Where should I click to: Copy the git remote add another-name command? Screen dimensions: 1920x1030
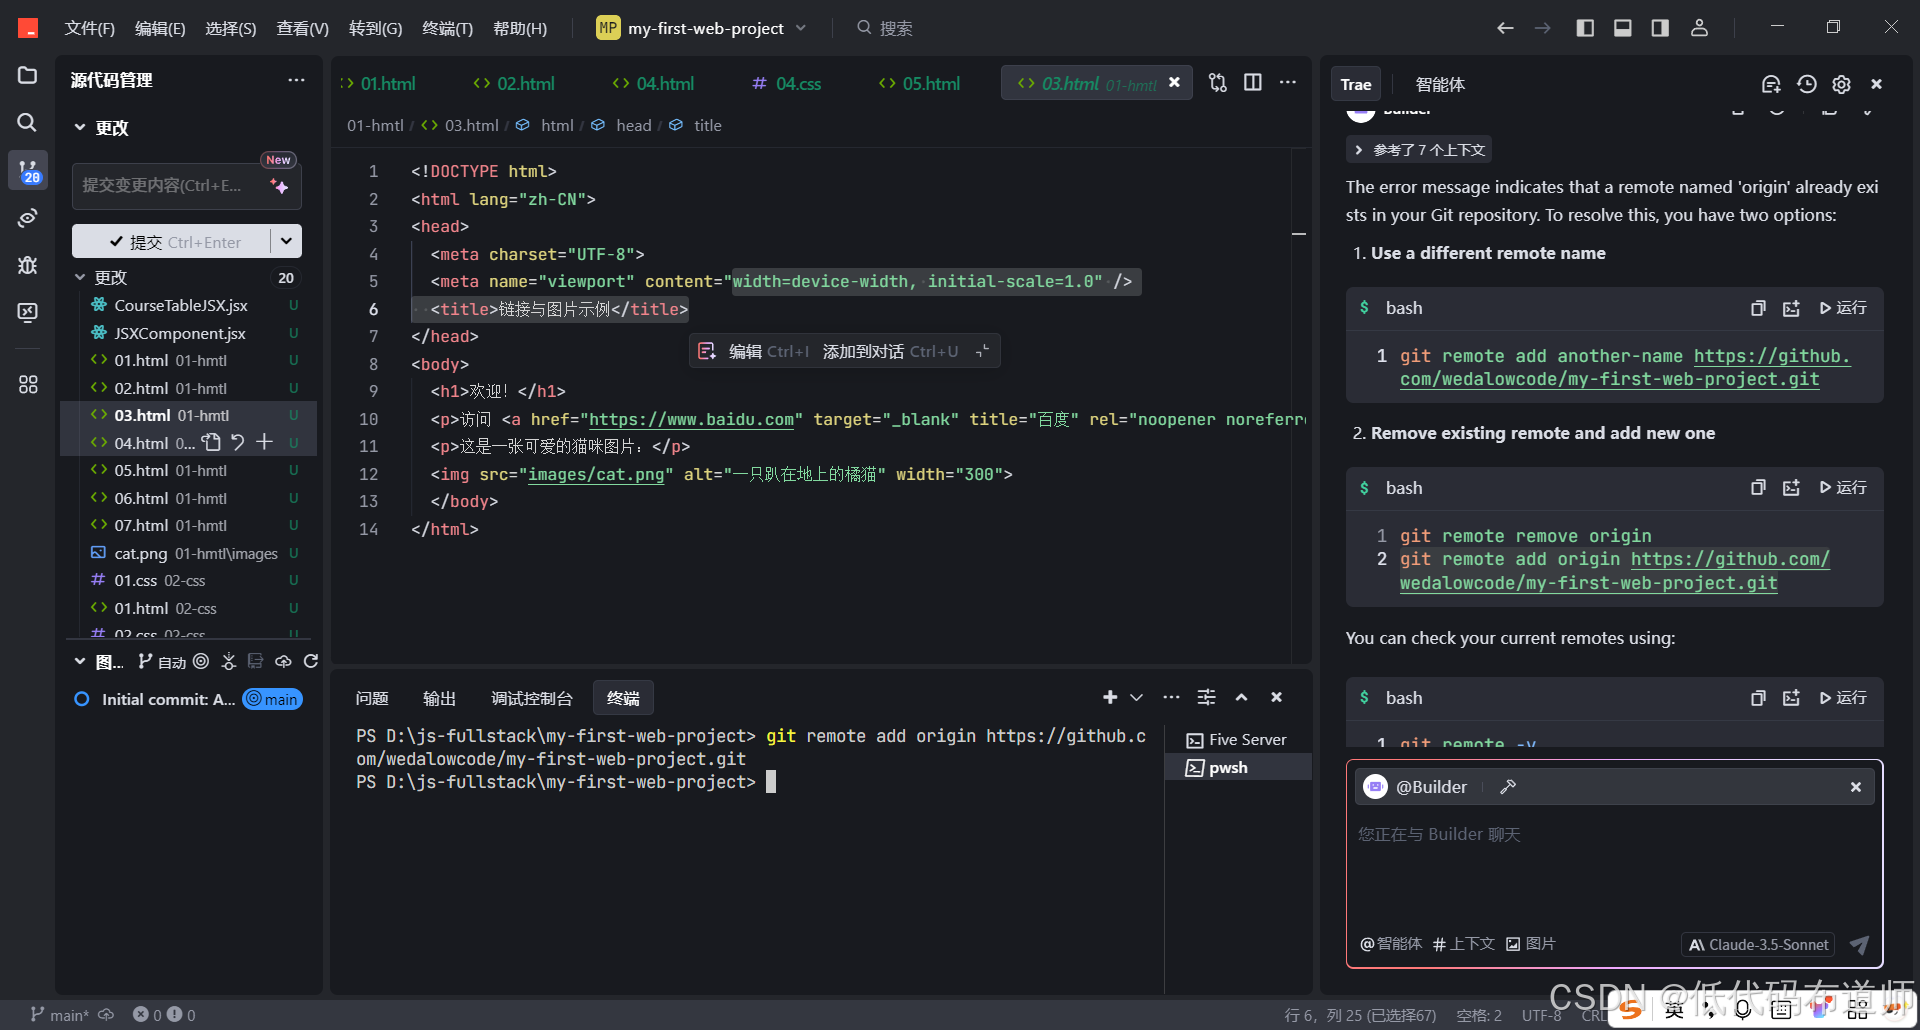(x=1758, y=308)
